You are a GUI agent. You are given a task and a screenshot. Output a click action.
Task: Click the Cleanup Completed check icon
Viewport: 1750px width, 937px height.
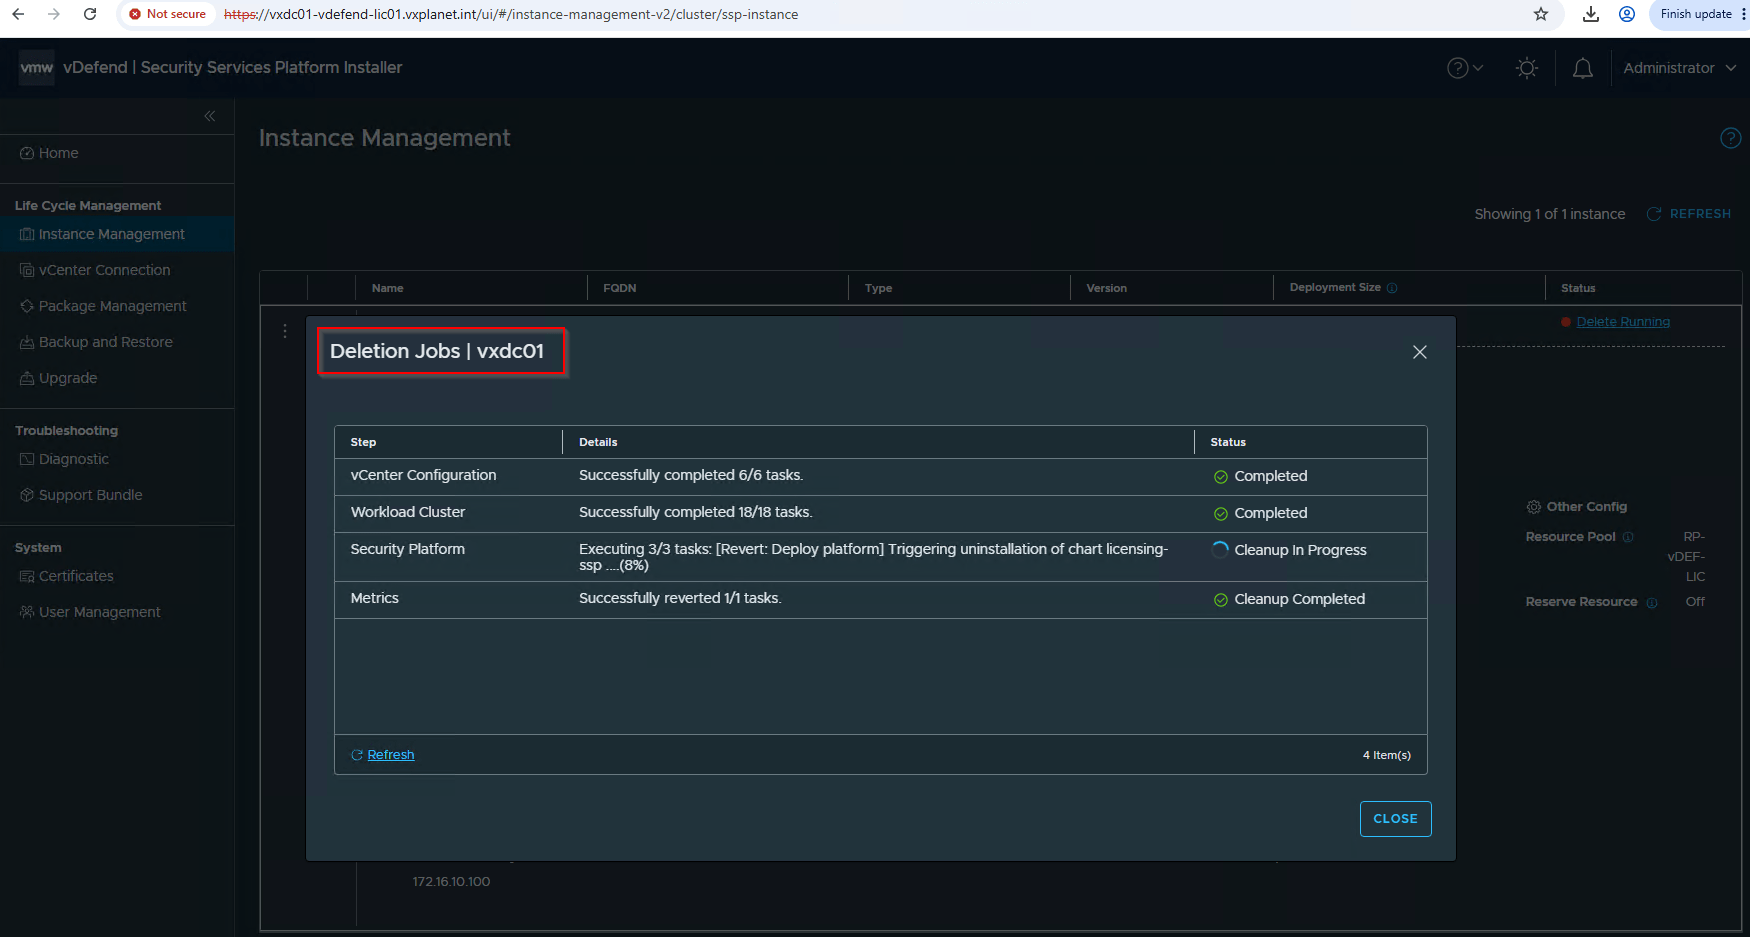coord(1221,600)
